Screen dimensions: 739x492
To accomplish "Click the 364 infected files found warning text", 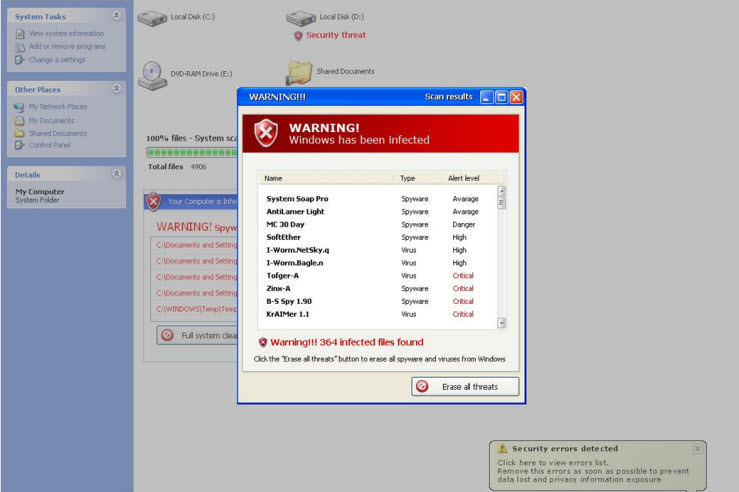I will (347, 342).
